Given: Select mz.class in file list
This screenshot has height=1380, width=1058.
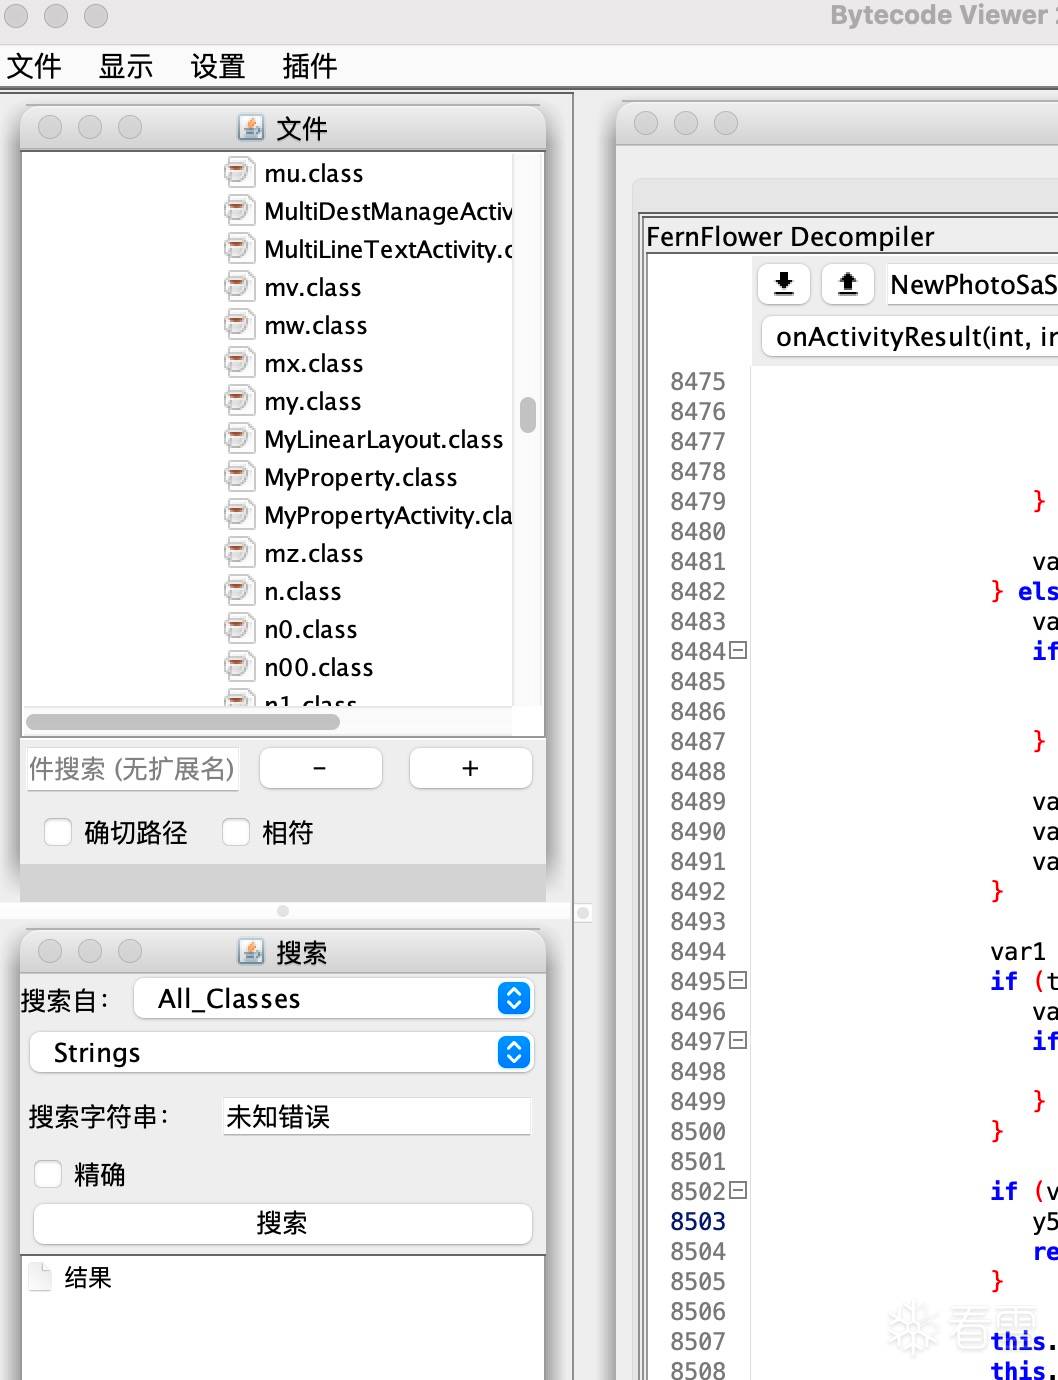Looking at the screenshot, I should pyautogui.click(x=314, y=553).
